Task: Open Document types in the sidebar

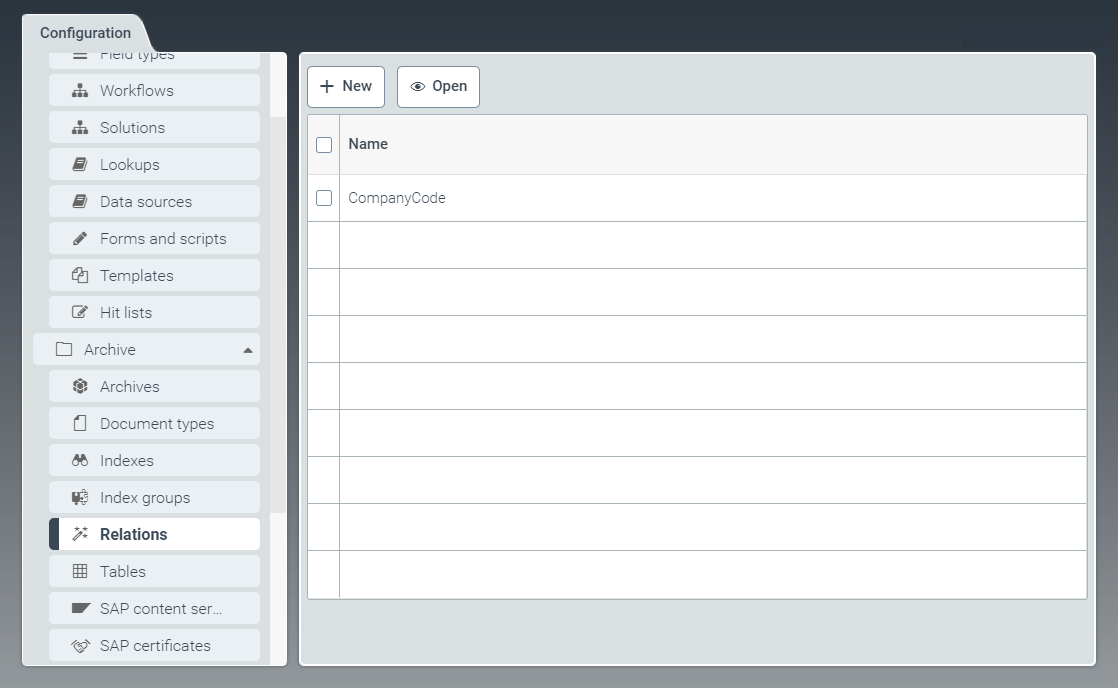Action: click(156, 424)
